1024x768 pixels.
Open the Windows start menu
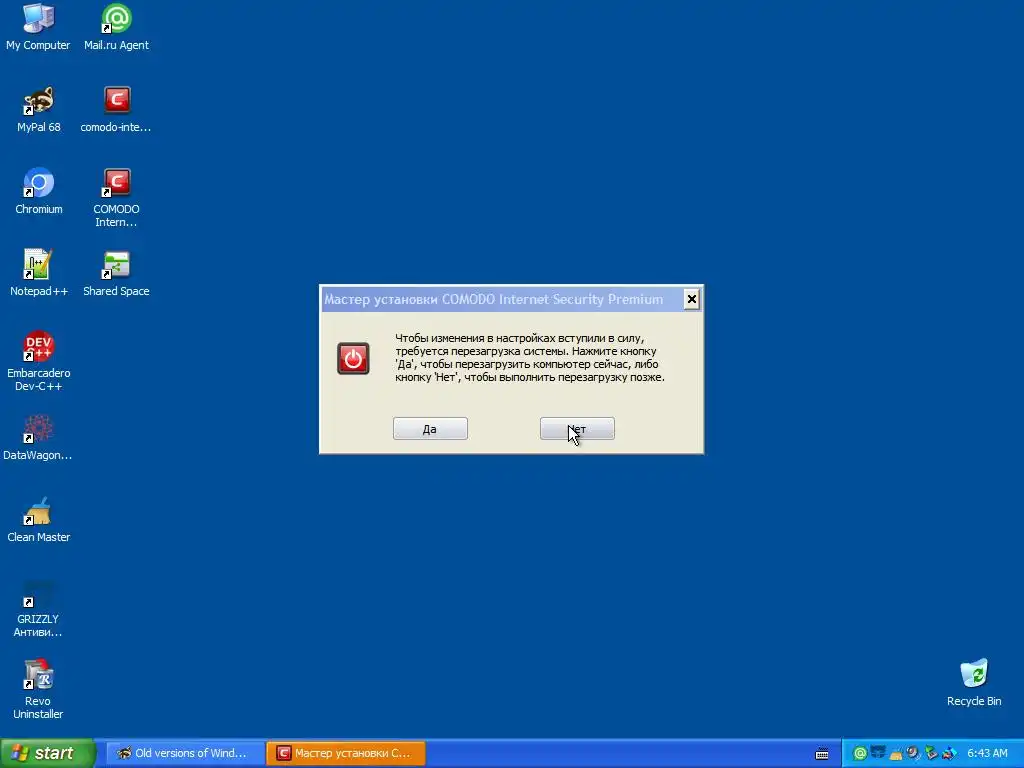[x=47, y=753]
